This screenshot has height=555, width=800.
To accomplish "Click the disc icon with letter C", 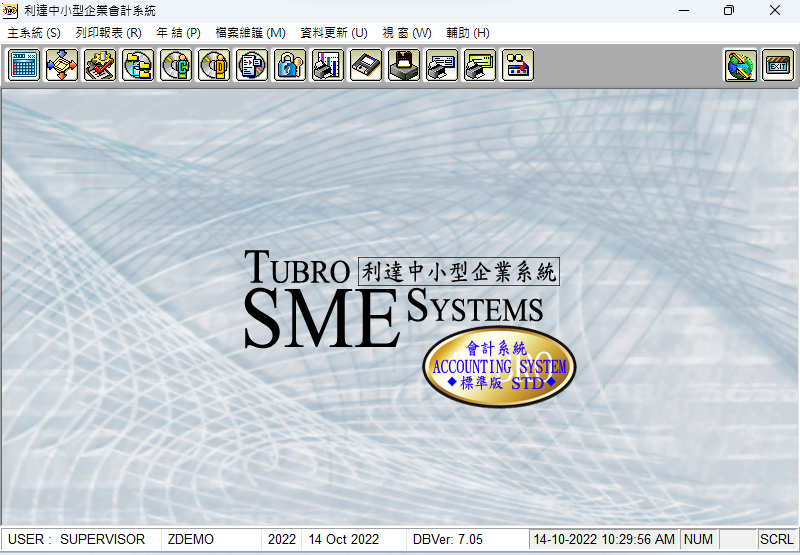I will pos(176,65).
